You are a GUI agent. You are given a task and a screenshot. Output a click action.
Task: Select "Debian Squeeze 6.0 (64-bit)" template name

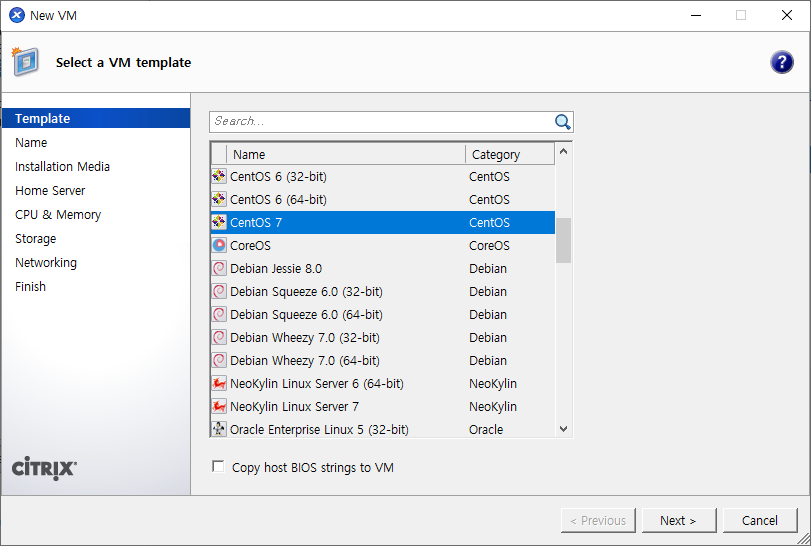coord(306,314)
